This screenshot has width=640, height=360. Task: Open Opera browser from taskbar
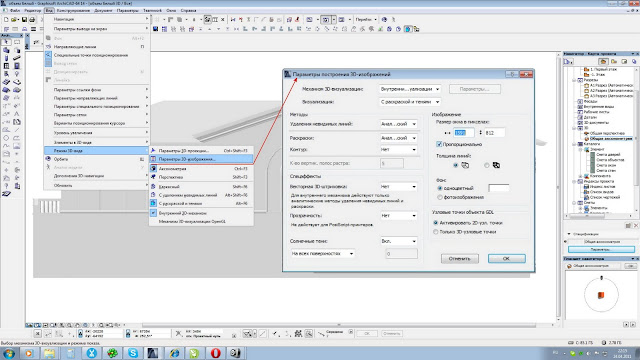pyautogui.click(x=216, y=353)
